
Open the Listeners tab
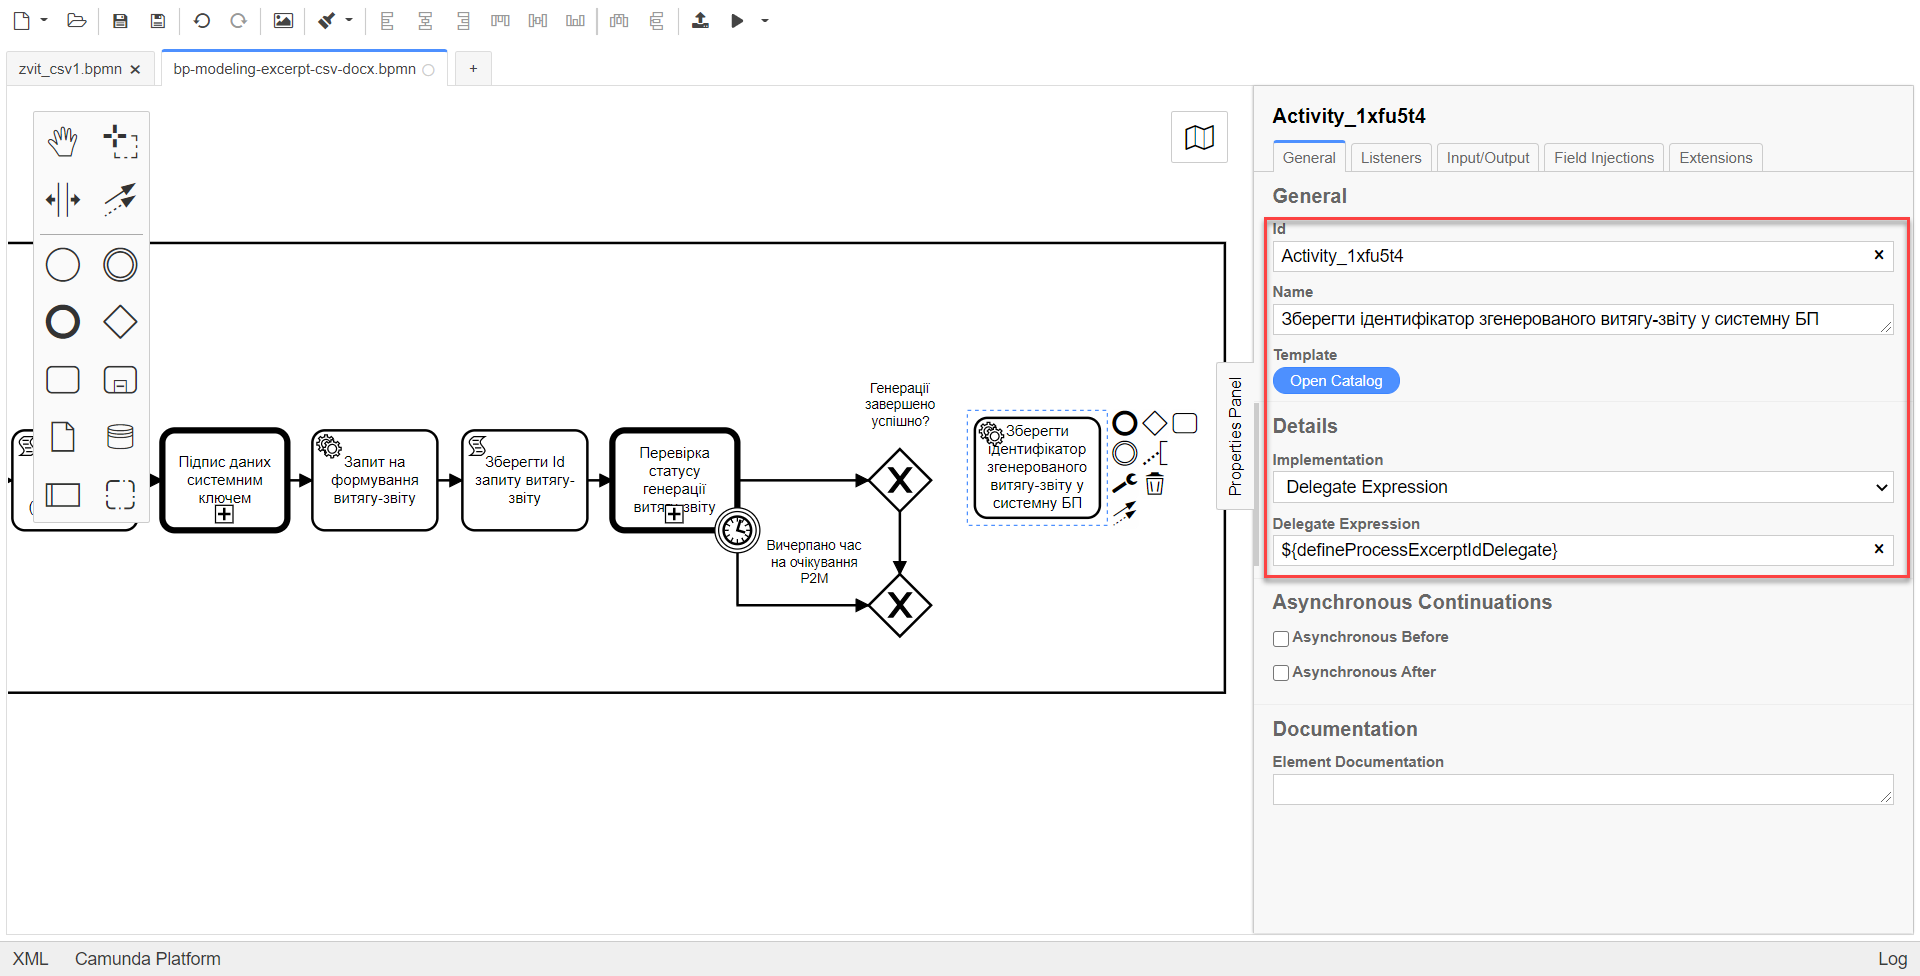tap(1391, 157)
